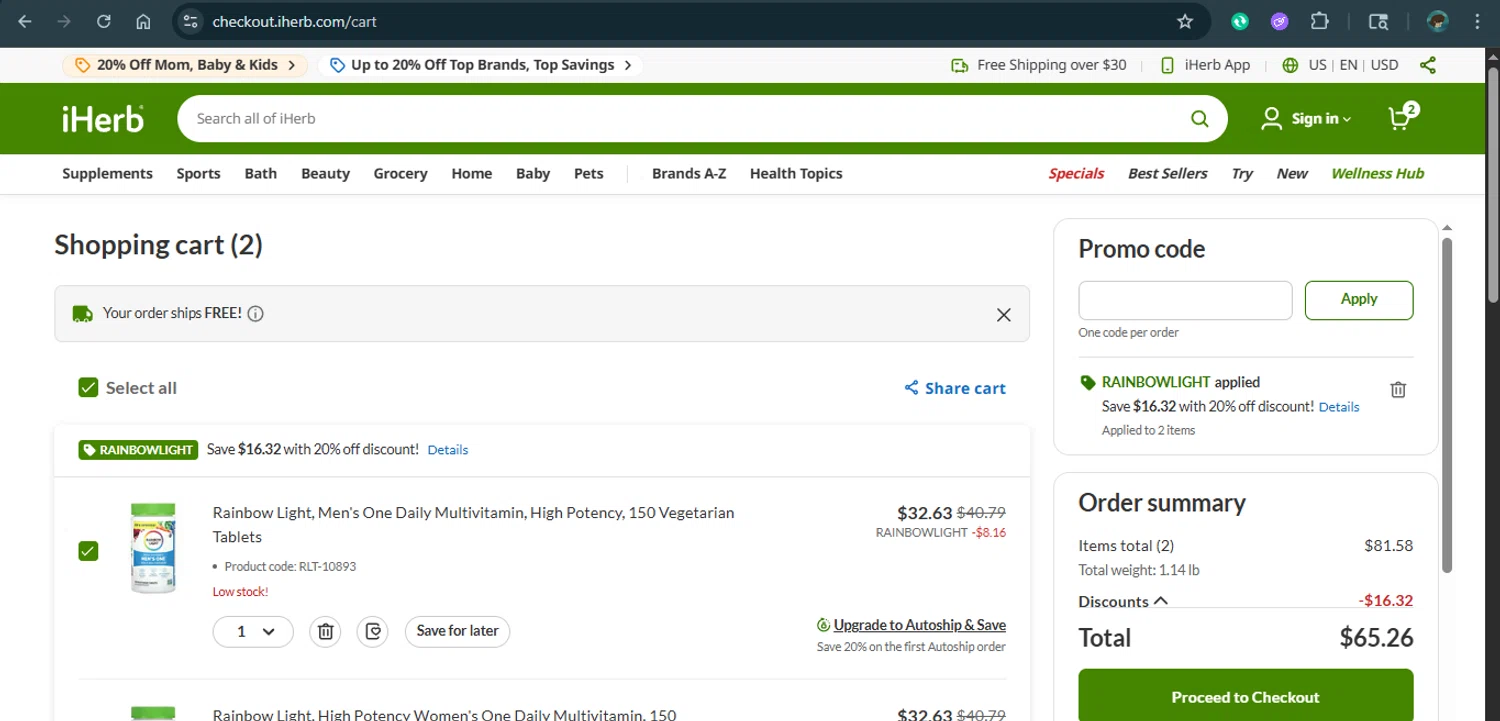Remove the RAINBOWLIGHT promo with trash icon
This screenshot has height=721, width=1500.
tap(1398, 390)
